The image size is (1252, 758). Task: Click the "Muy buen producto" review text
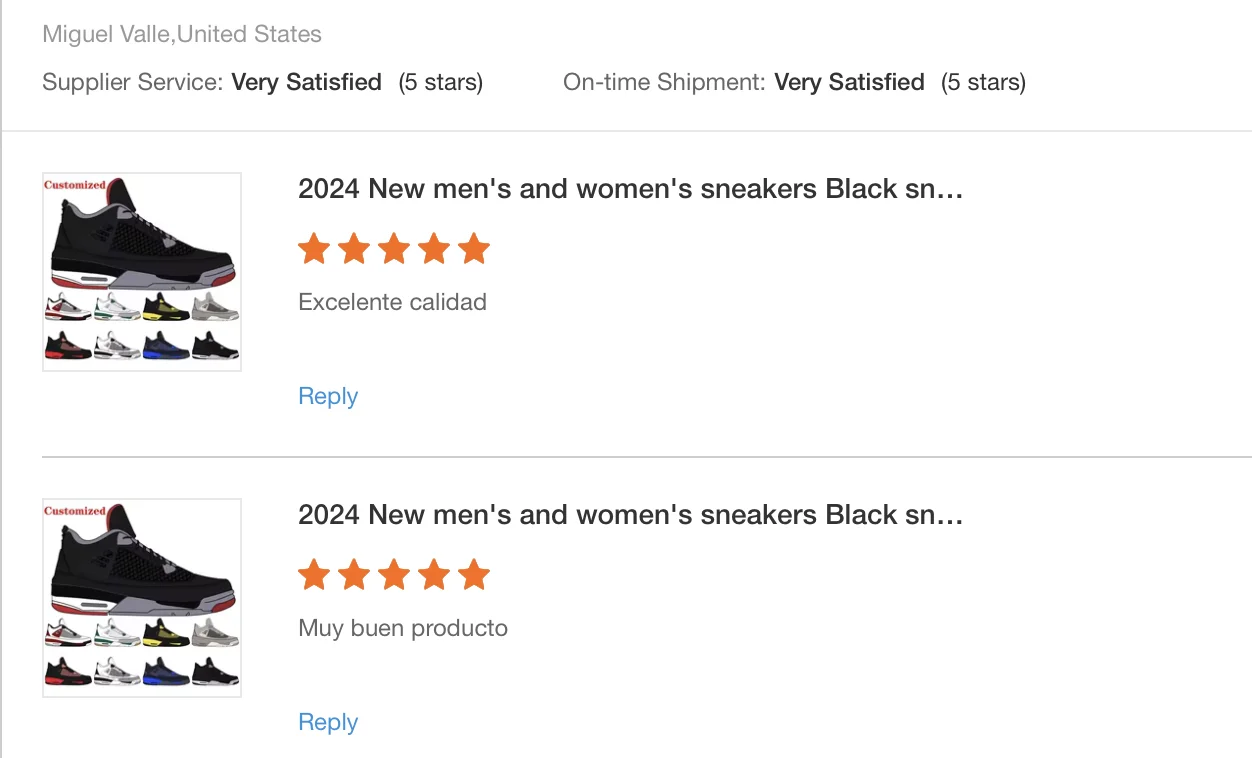pyautogui.click(x=403, y=628)
